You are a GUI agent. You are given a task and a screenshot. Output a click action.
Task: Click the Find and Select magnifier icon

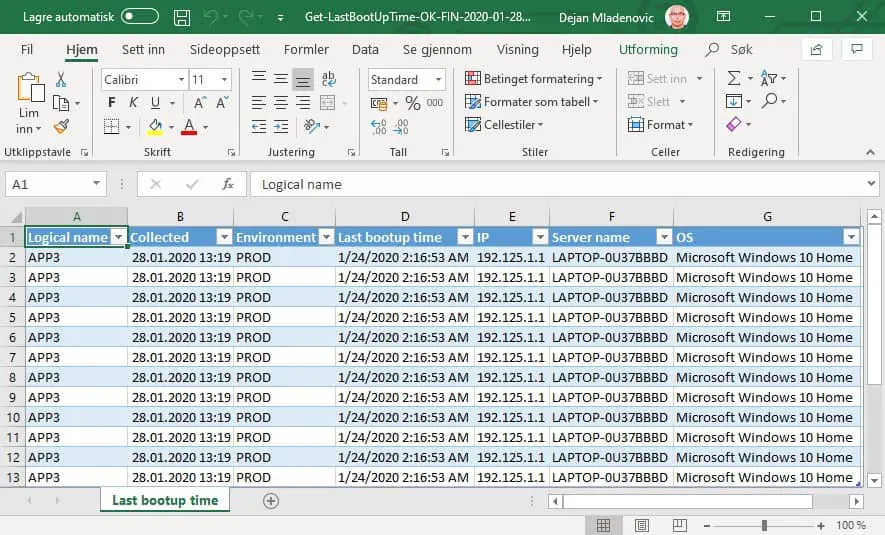(769, 100)
